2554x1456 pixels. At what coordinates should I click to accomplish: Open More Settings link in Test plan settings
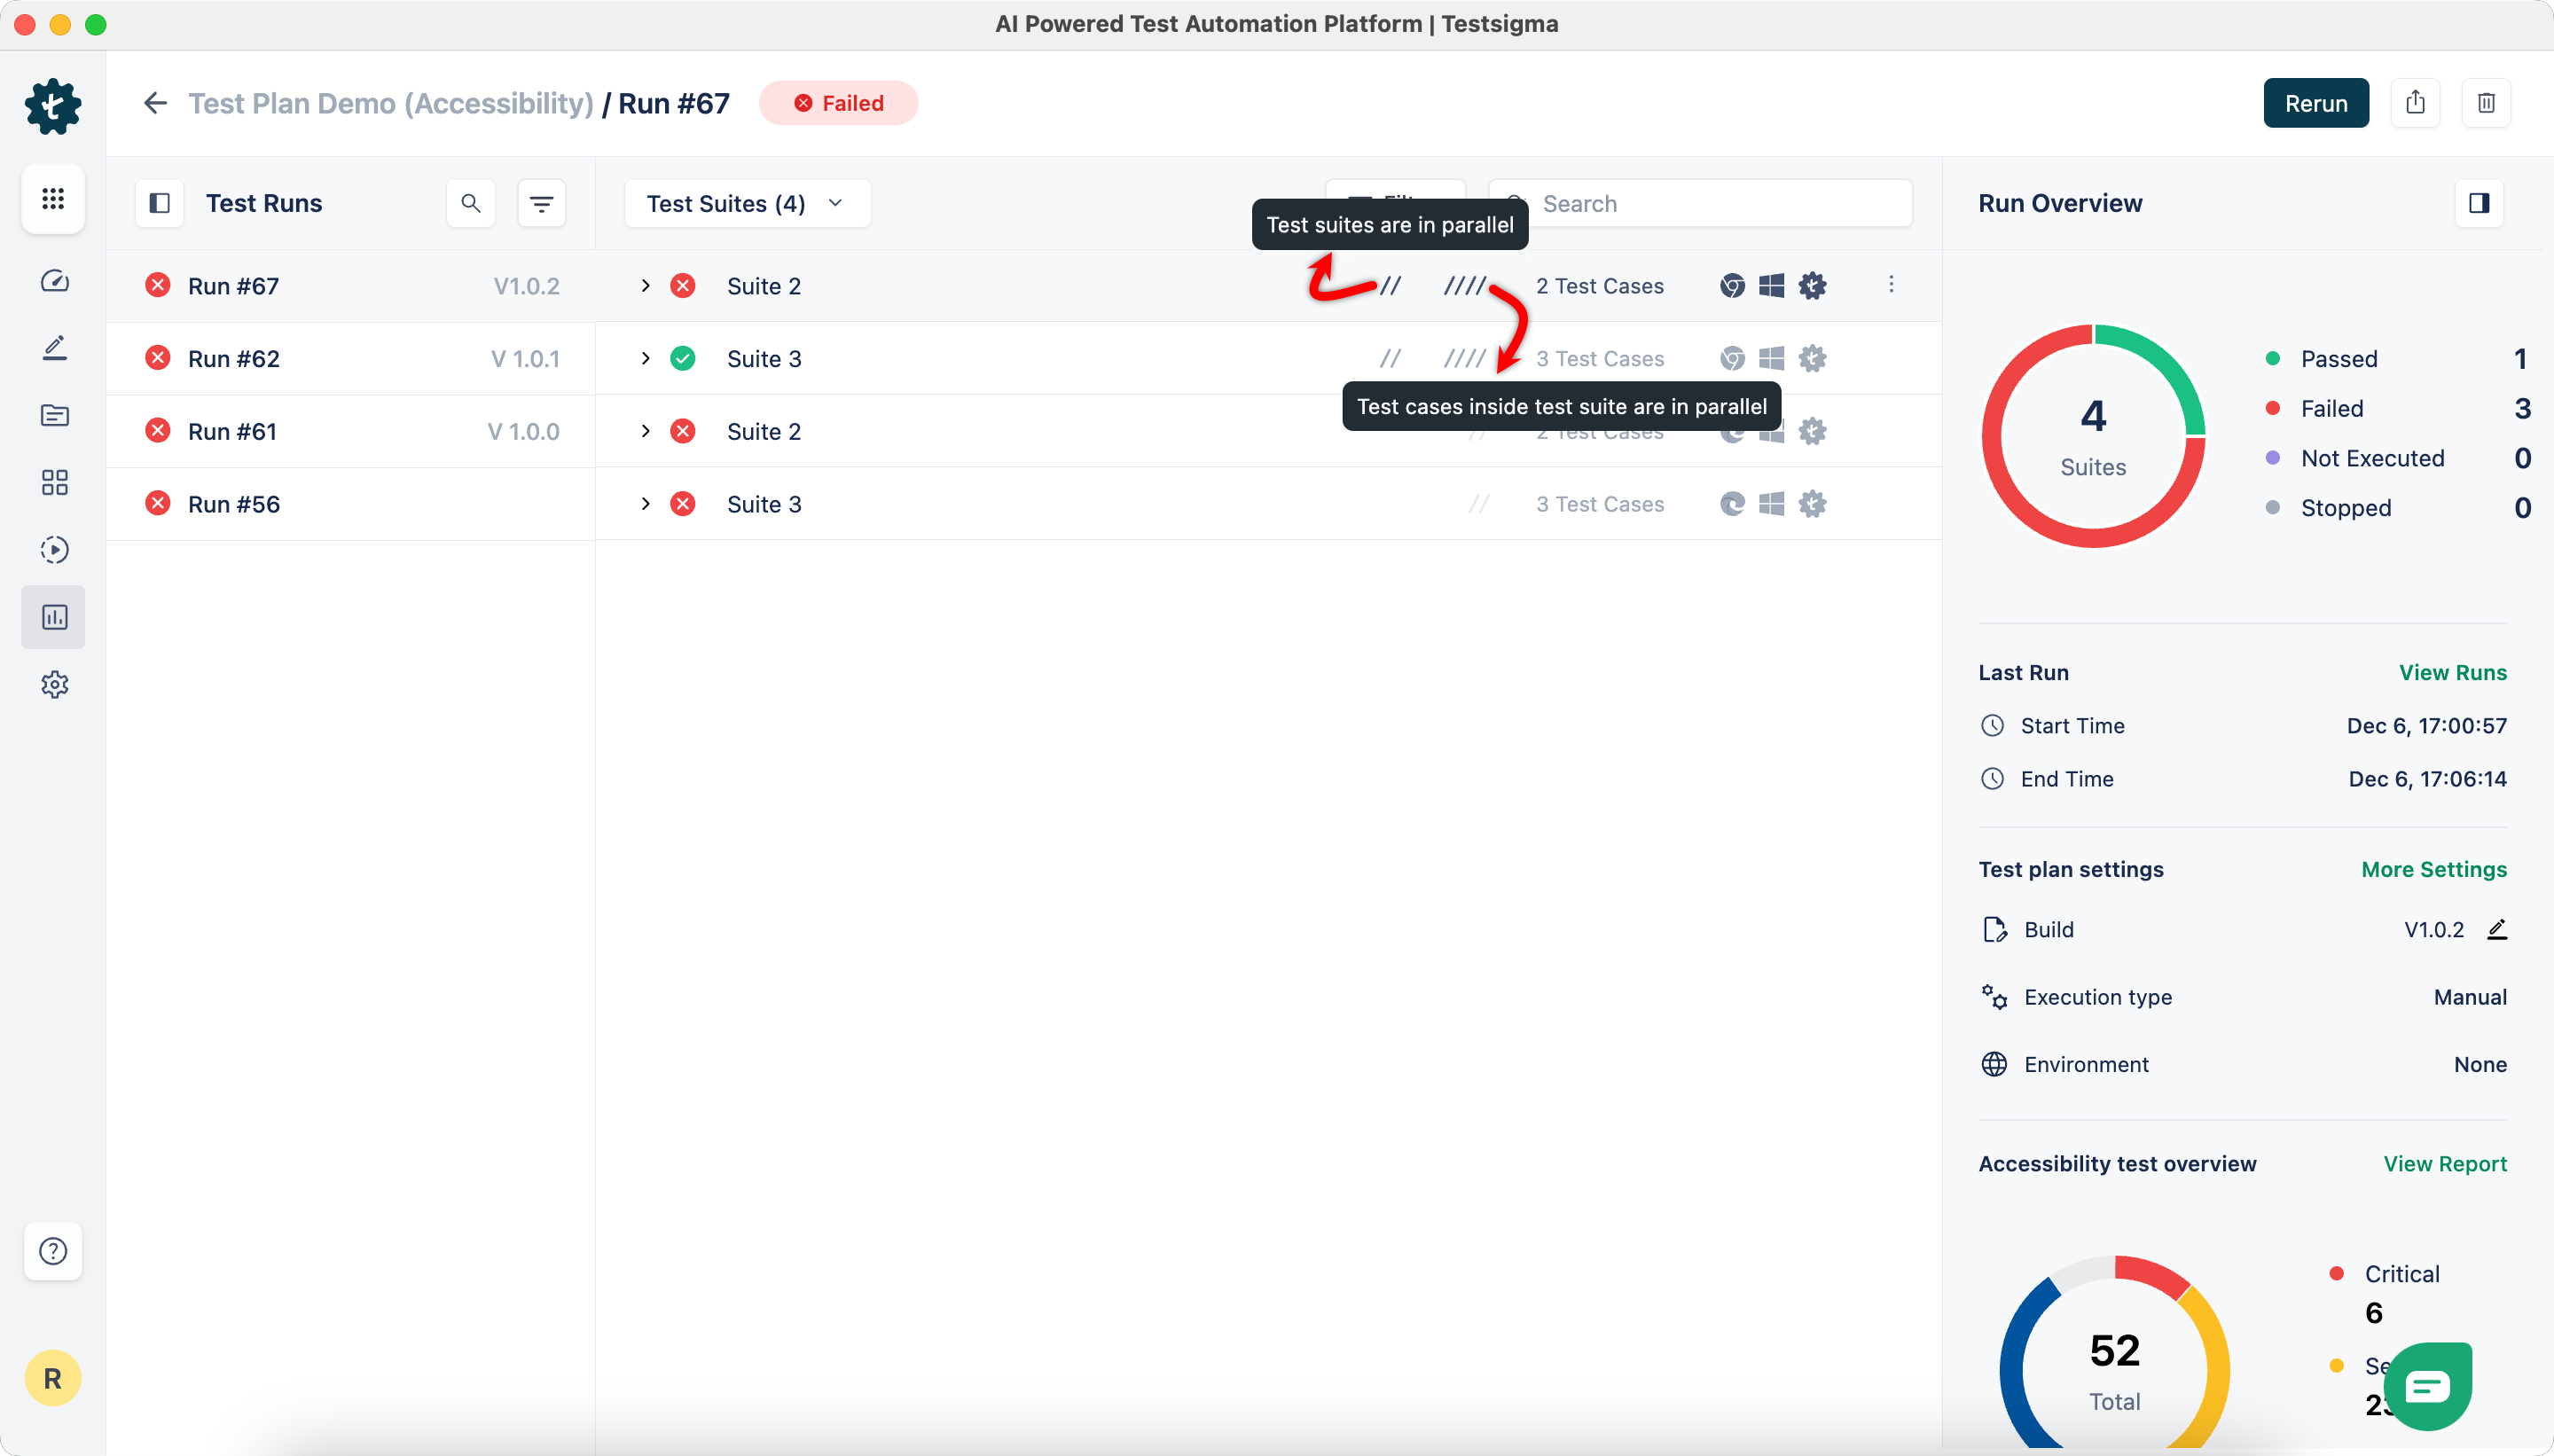click(2433, 869)
